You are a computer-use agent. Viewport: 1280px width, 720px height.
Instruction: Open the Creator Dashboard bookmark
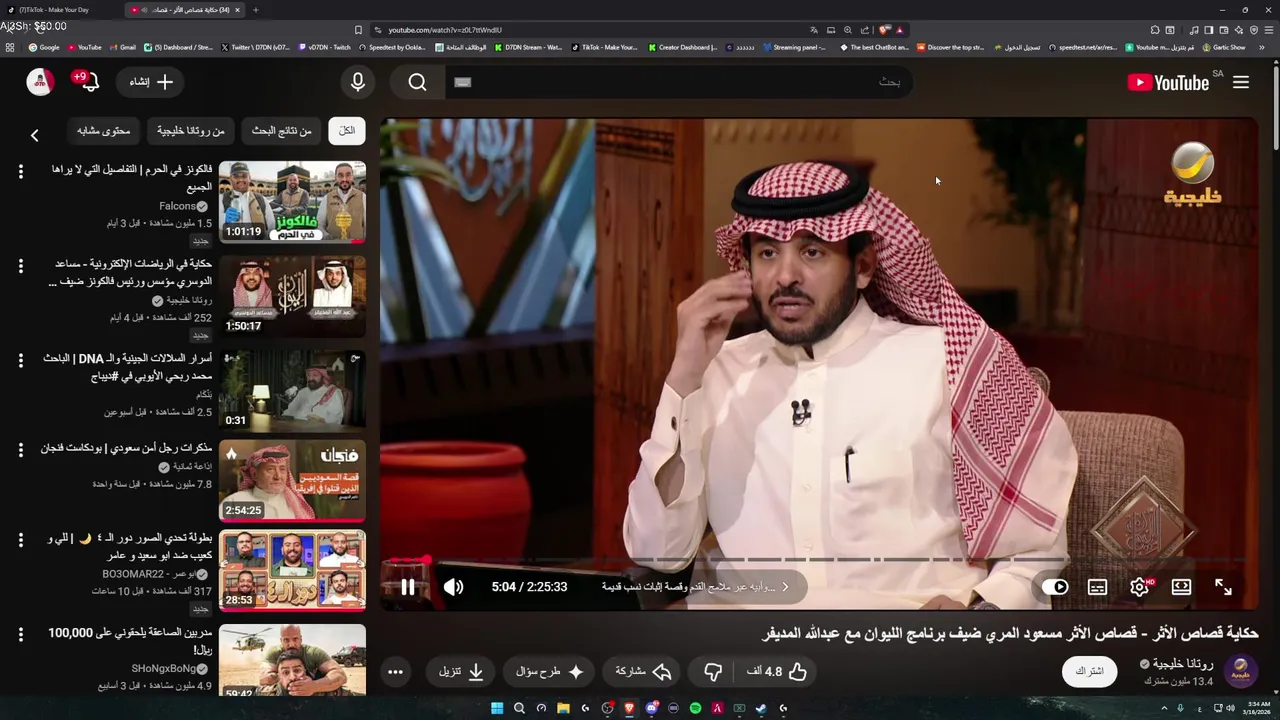682,47
